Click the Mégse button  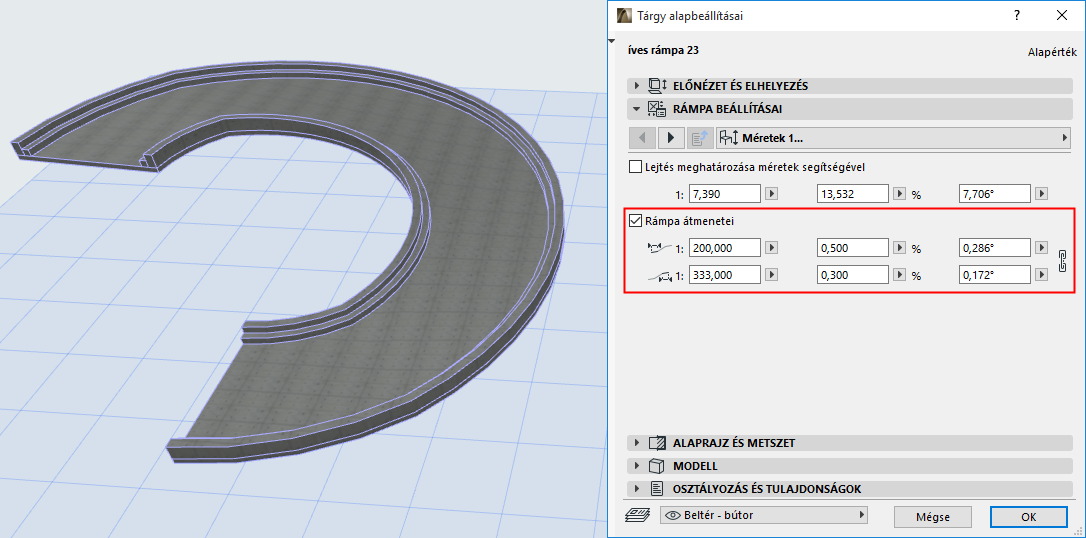933,517
